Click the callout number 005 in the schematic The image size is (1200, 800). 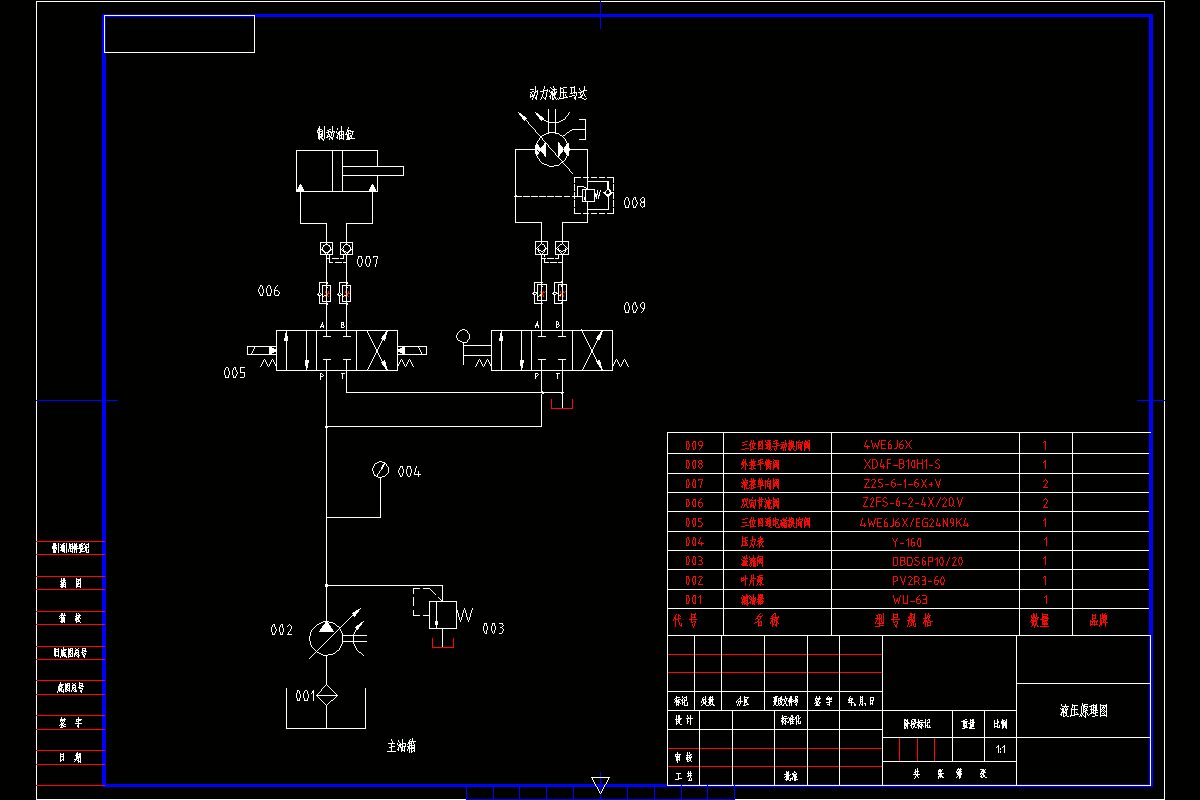tap(234, 373)
